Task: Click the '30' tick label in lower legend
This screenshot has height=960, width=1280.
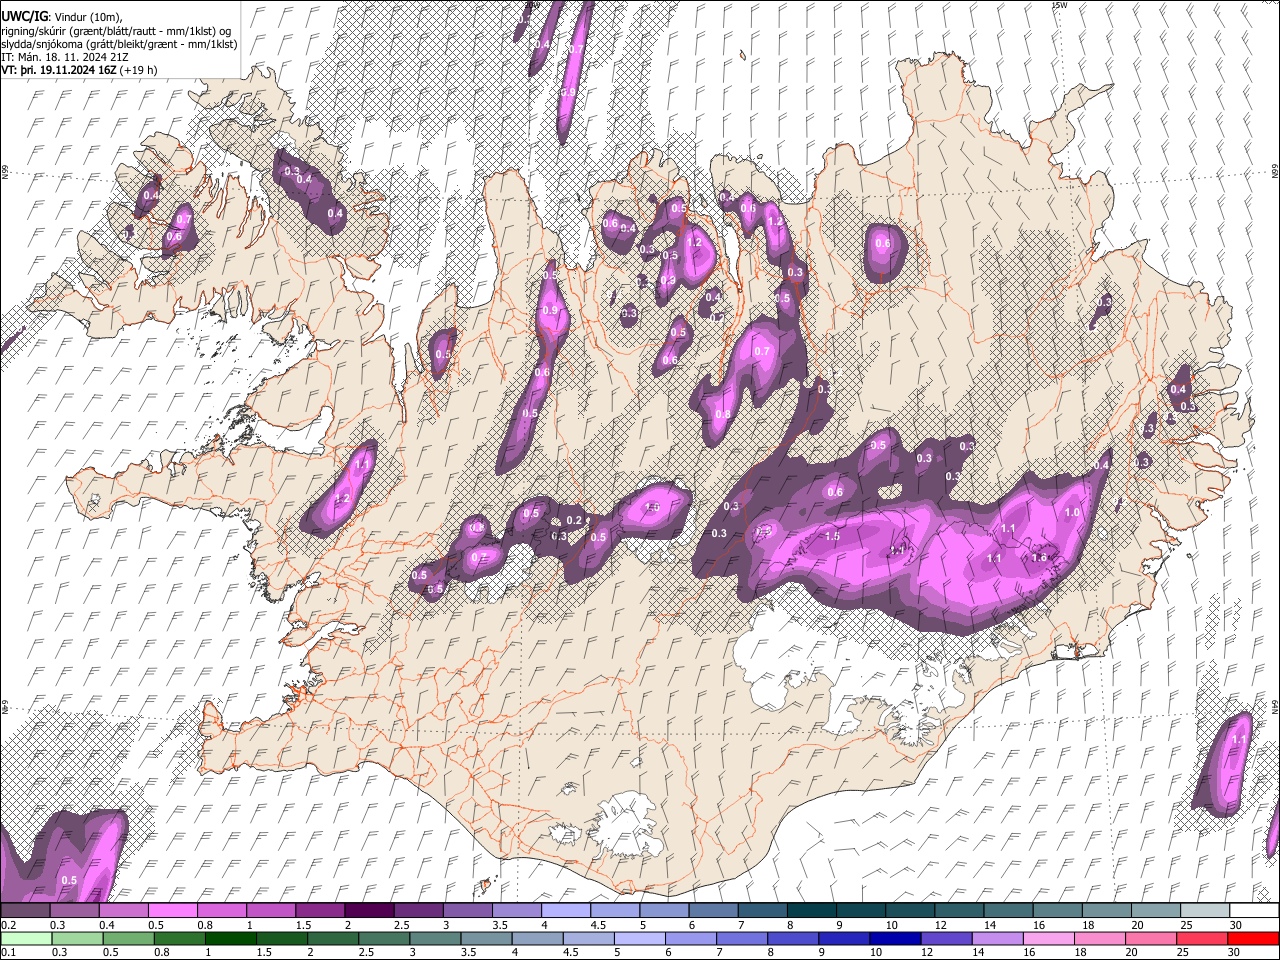Action: [x=1236, y=952]
